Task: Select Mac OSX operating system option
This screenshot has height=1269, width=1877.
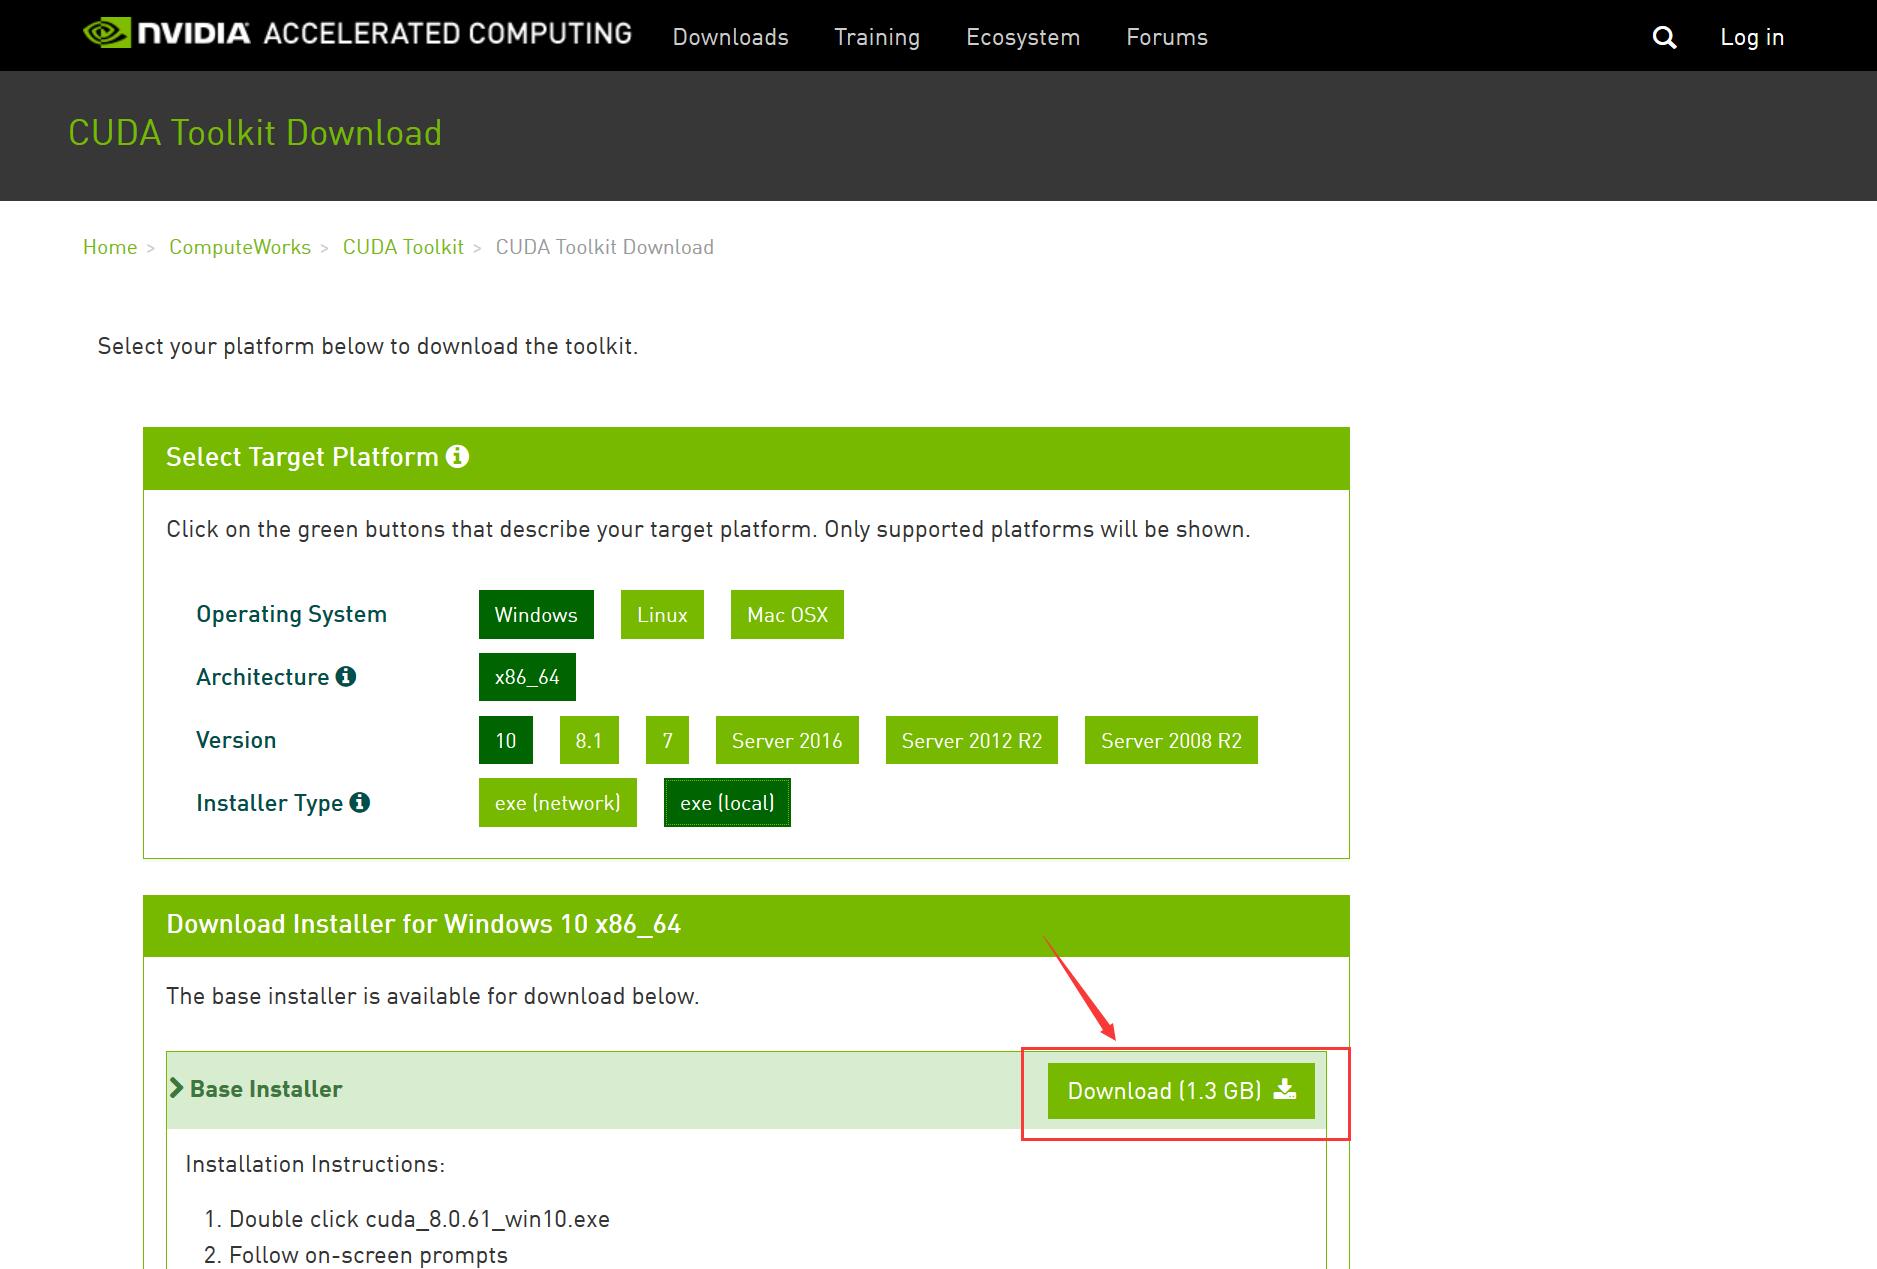Action: tap(787, 614)
